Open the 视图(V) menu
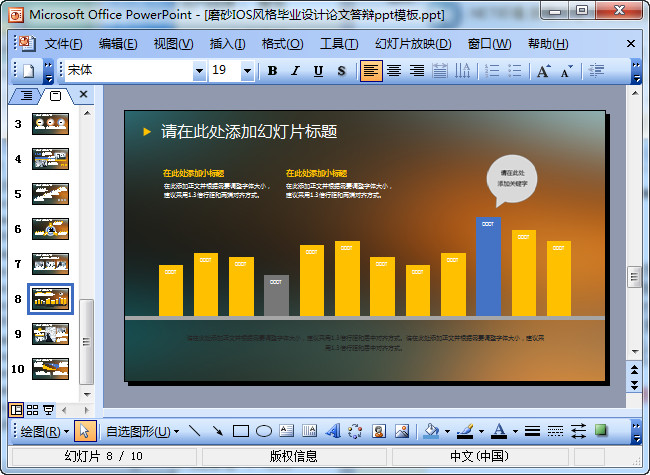The height and width of the screenshot is (475, 650). [x=173, y=44]
